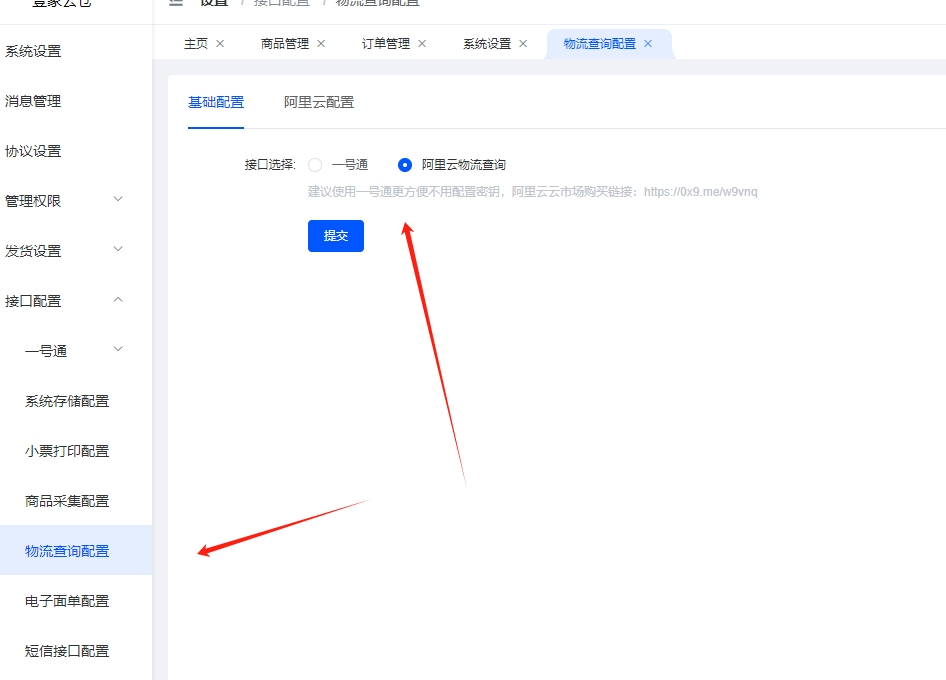Open the 基础配置 tab

coord(216,103)
